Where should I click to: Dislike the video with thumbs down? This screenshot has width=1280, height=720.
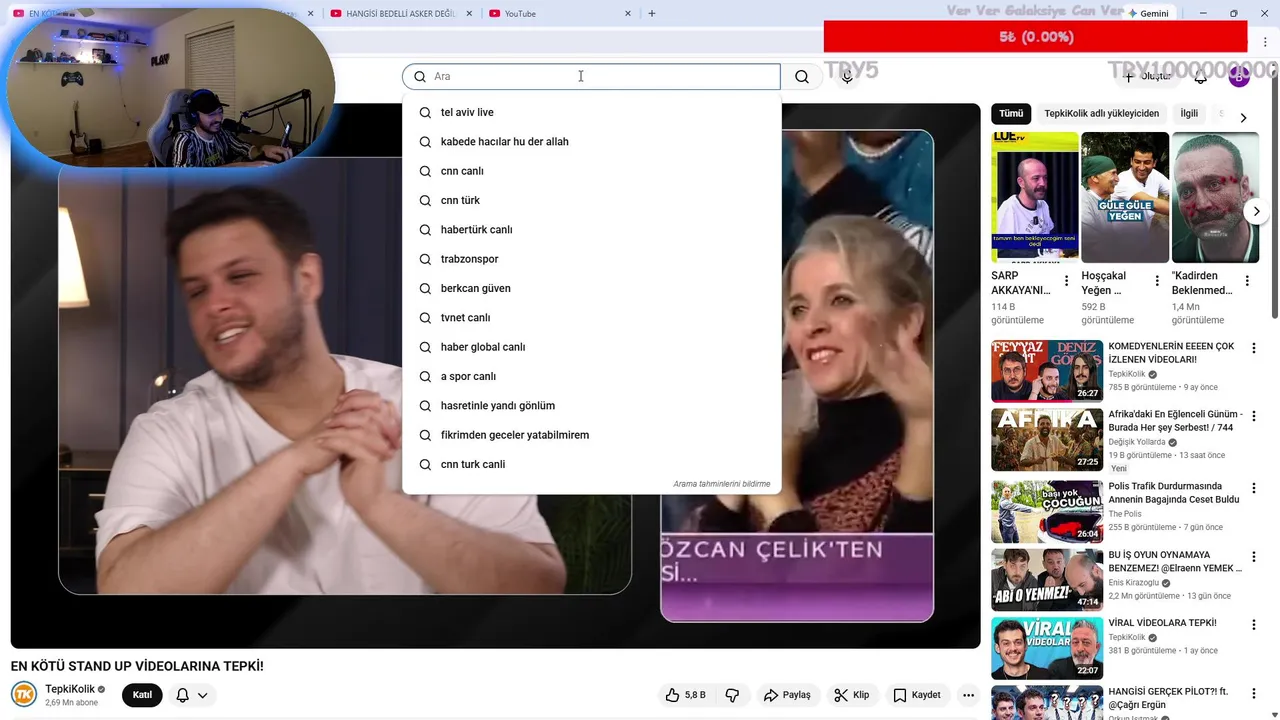732,695
